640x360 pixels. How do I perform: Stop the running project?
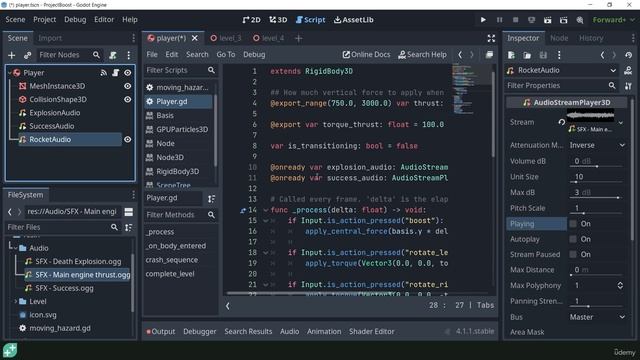click(516, 20)
